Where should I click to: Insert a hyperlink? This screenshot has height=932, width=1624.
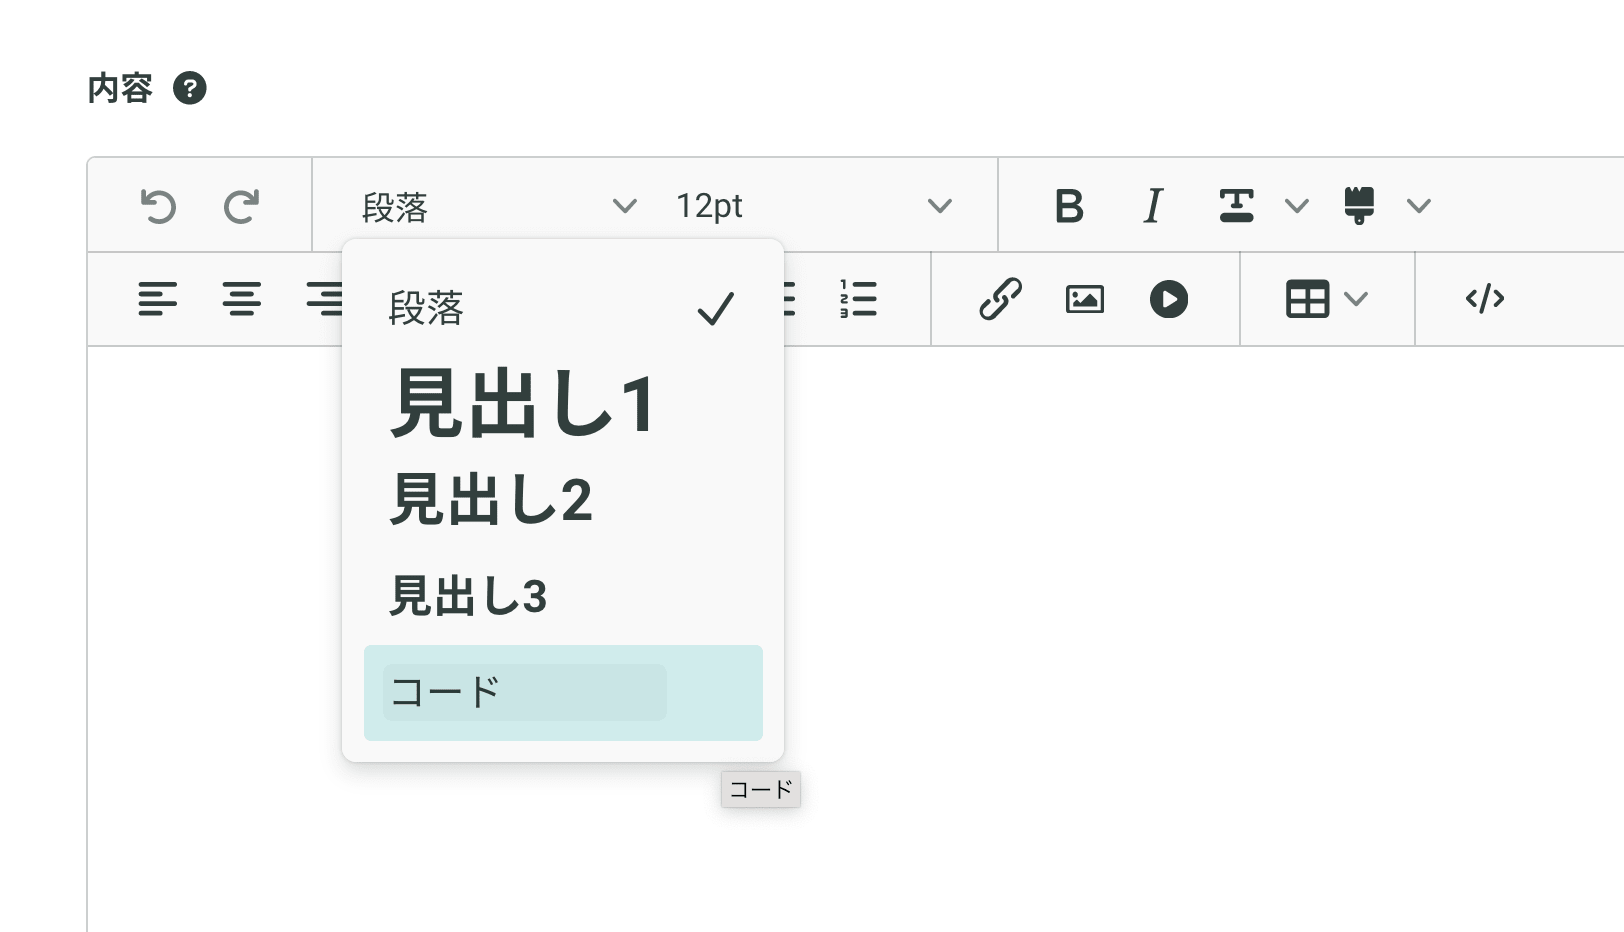[1000, 299]
